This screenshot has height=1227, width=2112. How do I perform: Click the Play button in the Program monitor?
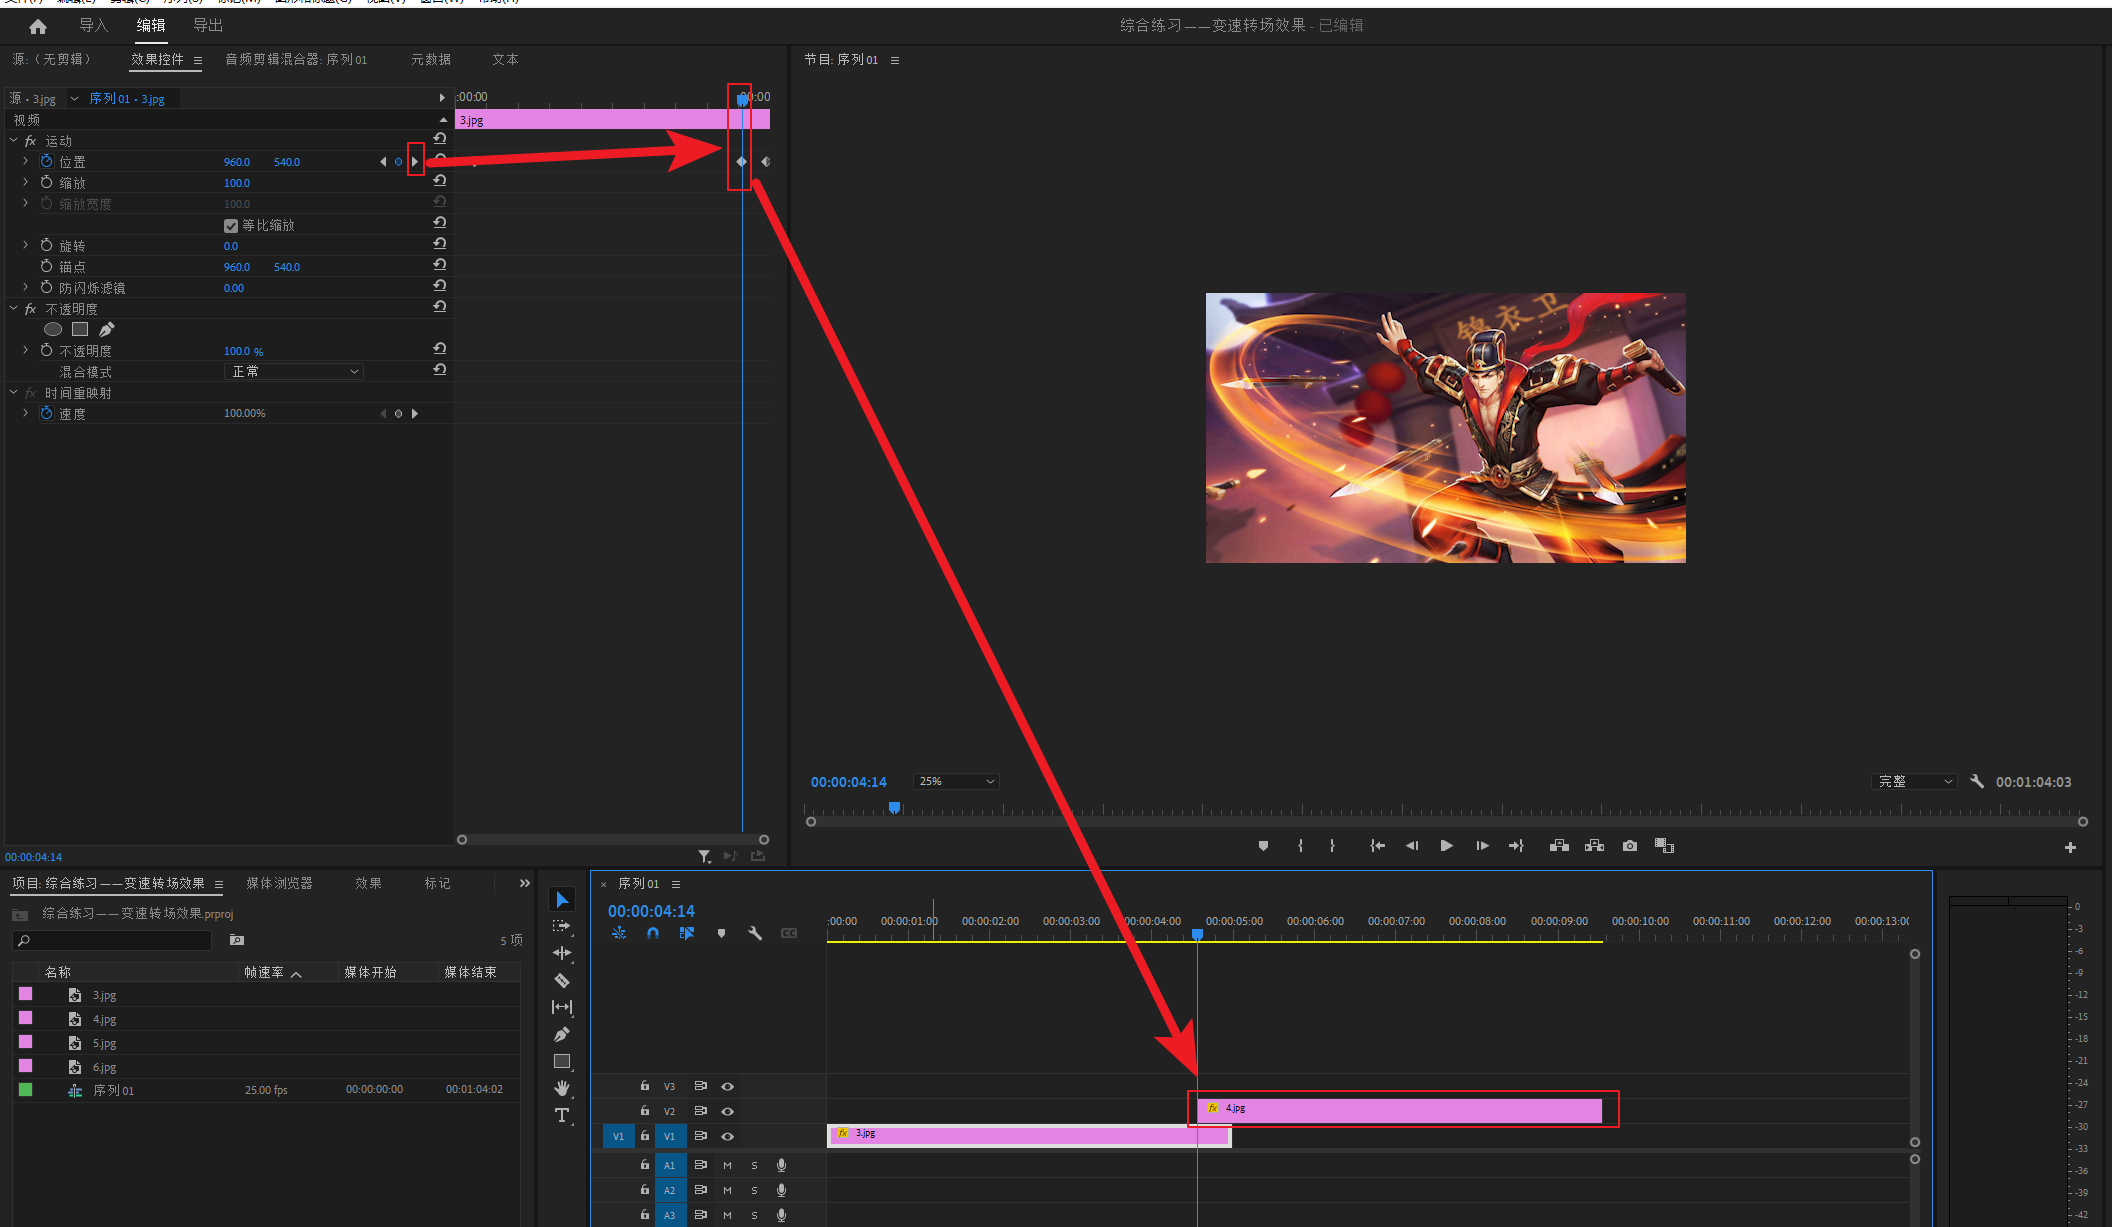click(1446, 846)
